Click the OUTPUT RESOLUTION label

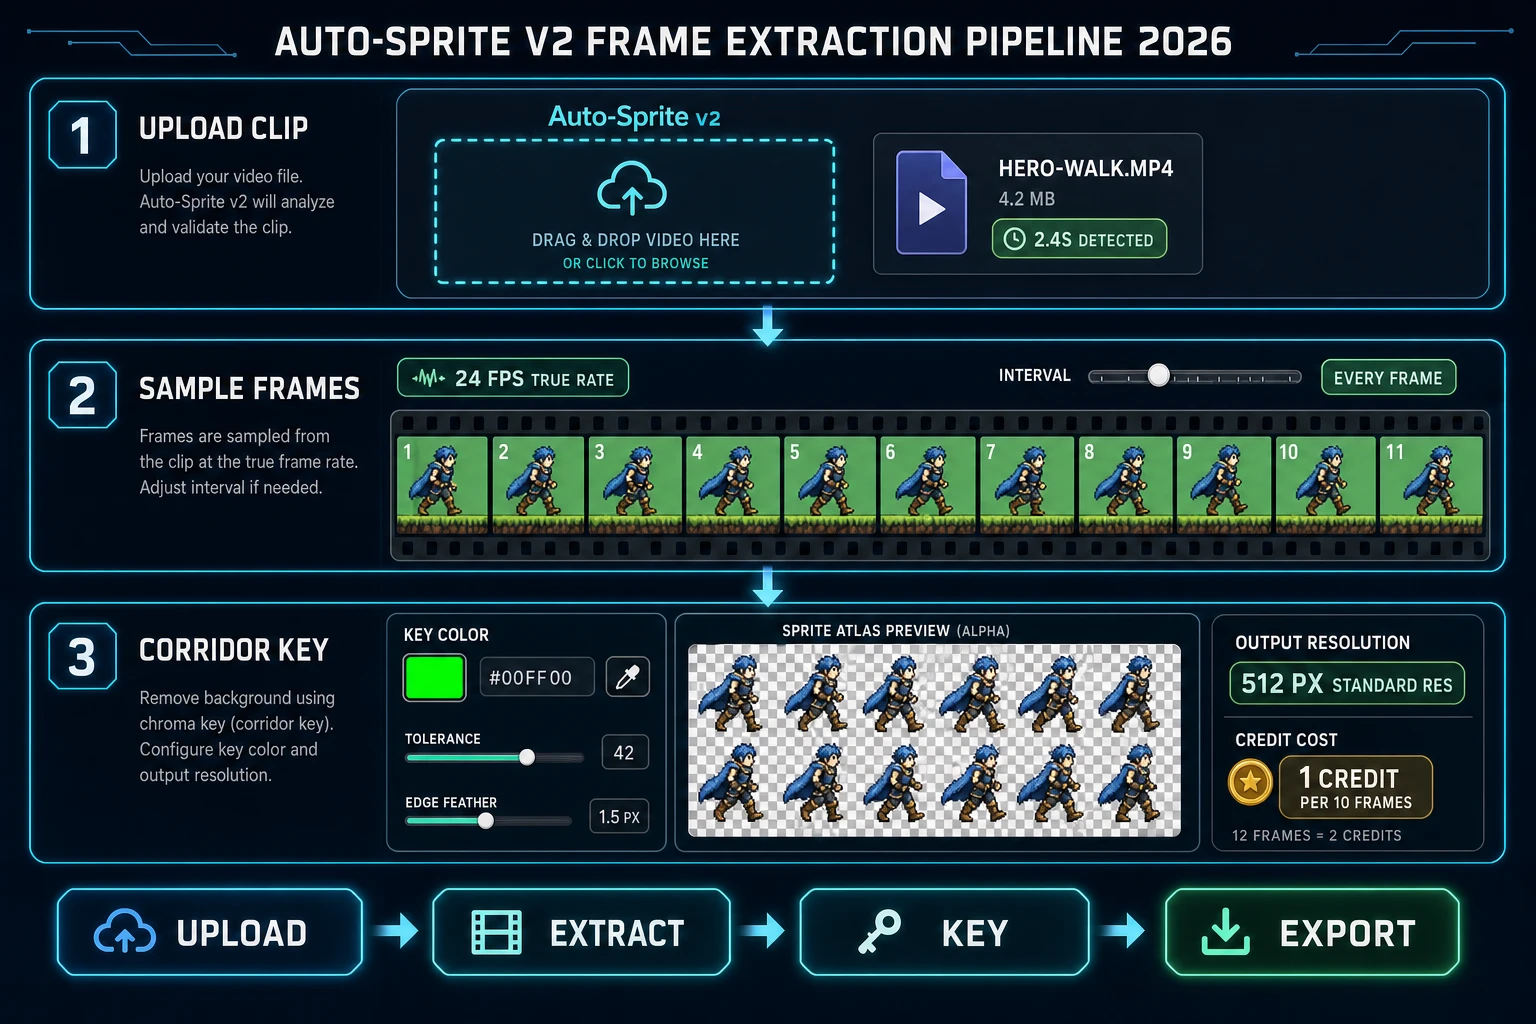click(1322, 643)
